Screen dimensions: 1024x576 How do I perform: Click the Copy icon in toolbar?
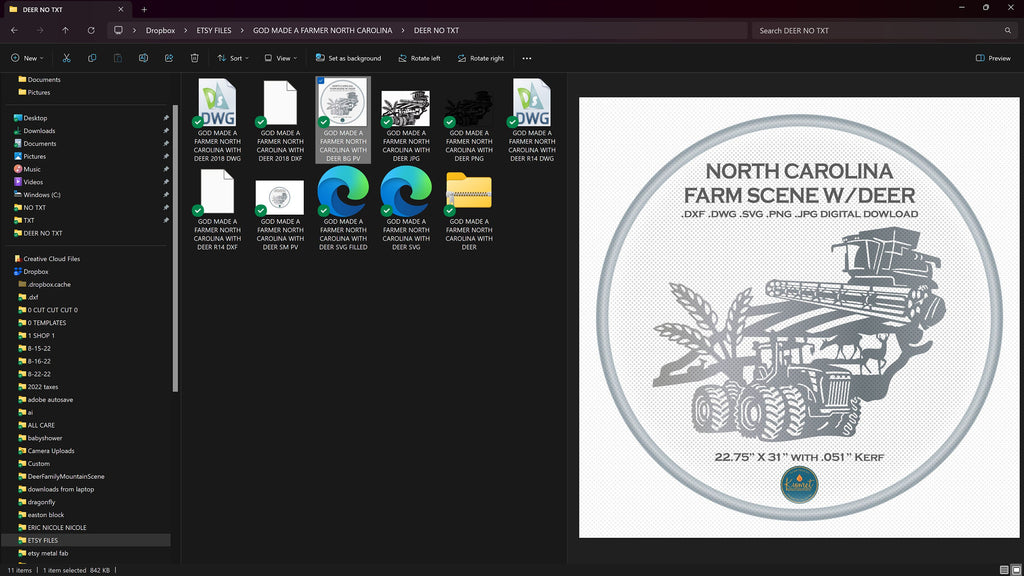(x=92, y=58)
